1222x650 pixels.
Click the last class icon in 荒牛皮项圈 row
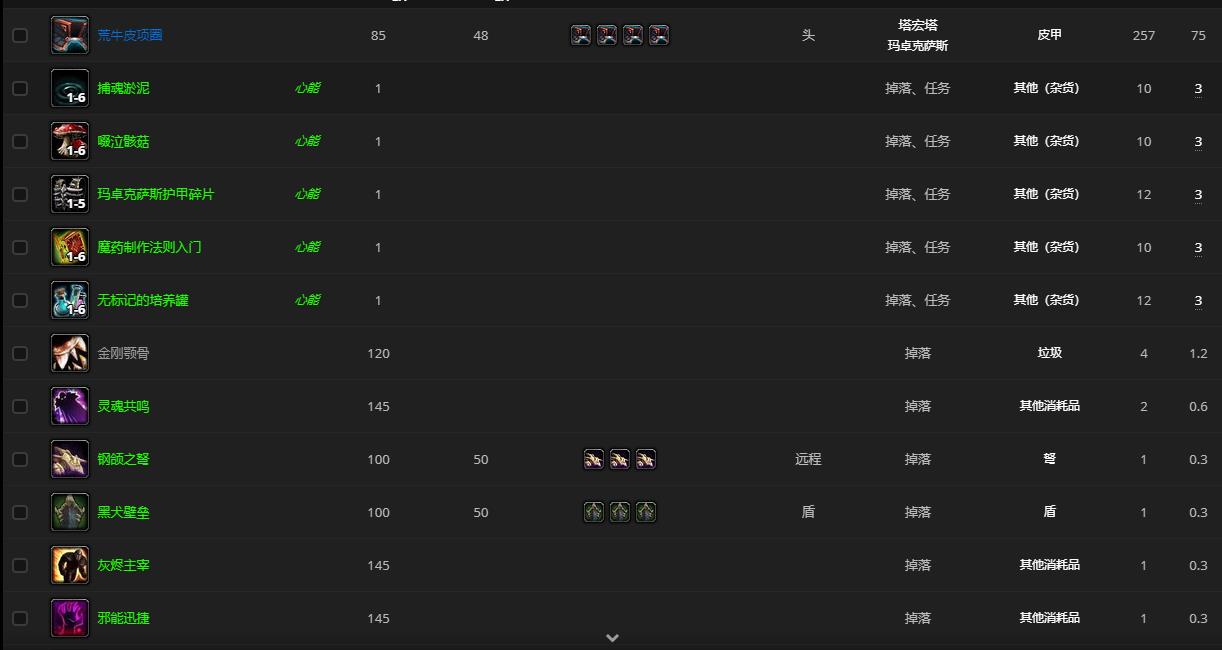tap(659, 35)
